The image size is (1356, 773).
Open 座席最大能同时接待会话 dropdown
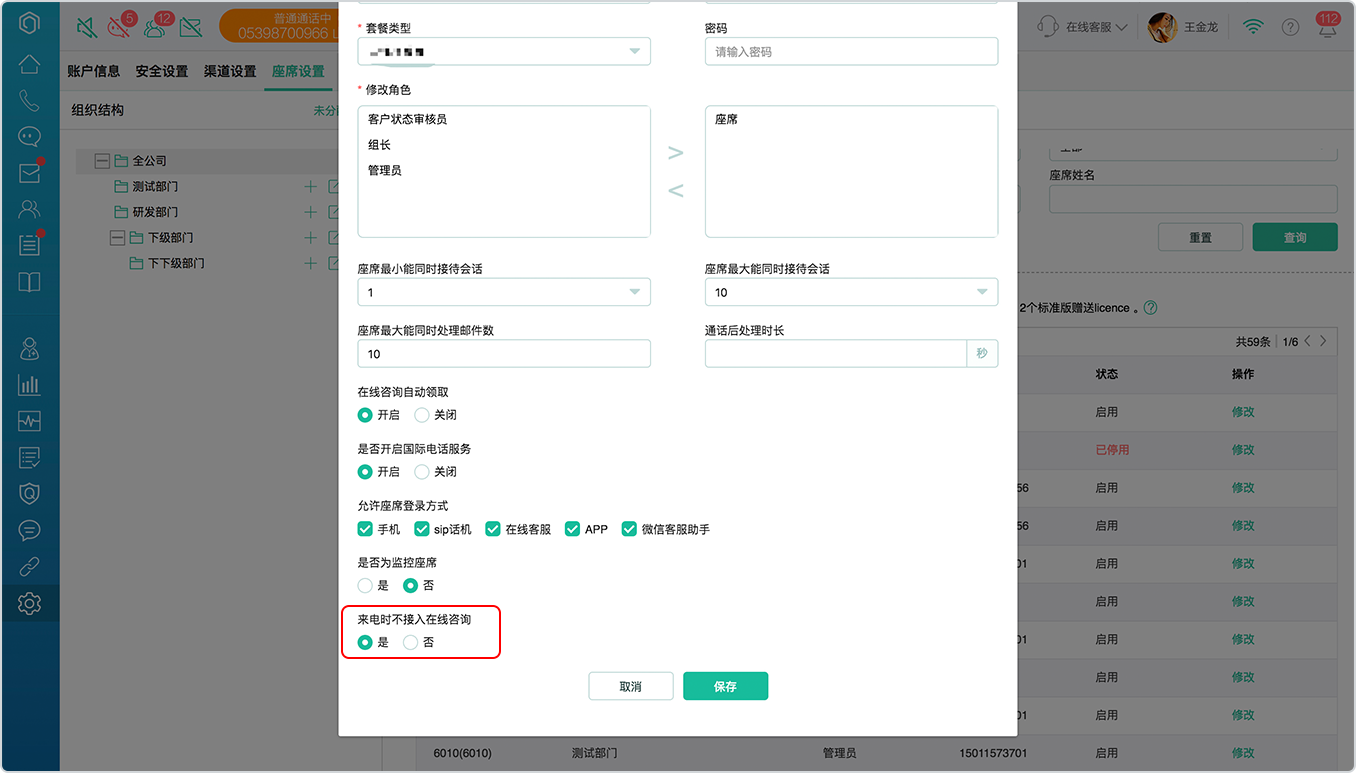[851, 292]
